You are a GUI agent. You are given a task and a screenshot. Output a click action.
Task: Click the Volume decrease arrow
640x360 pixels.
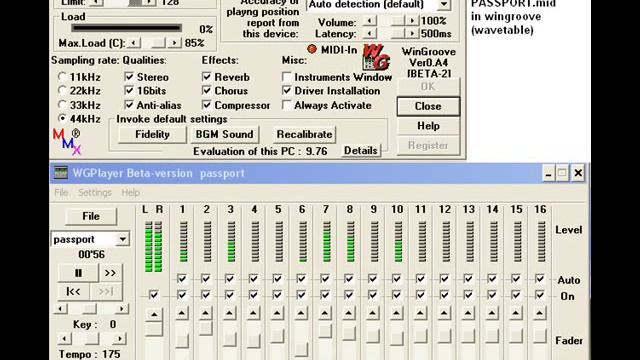370,20
